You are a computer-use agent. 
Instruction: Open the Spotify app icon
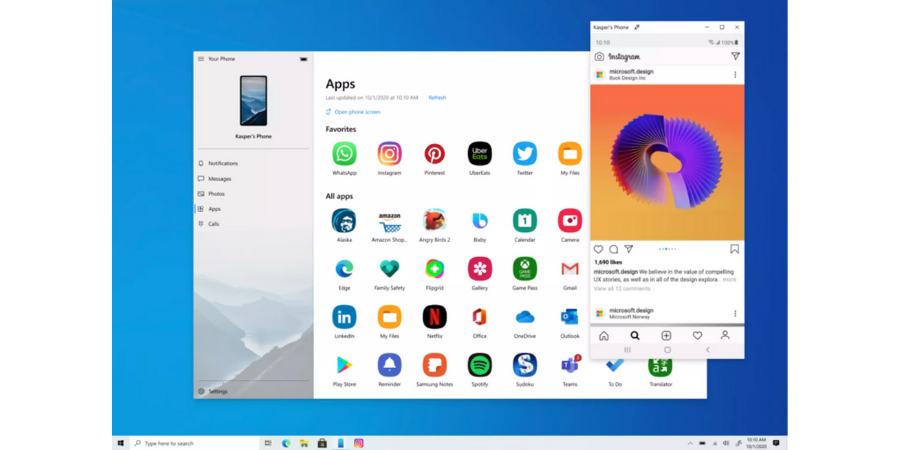point(480,365)
